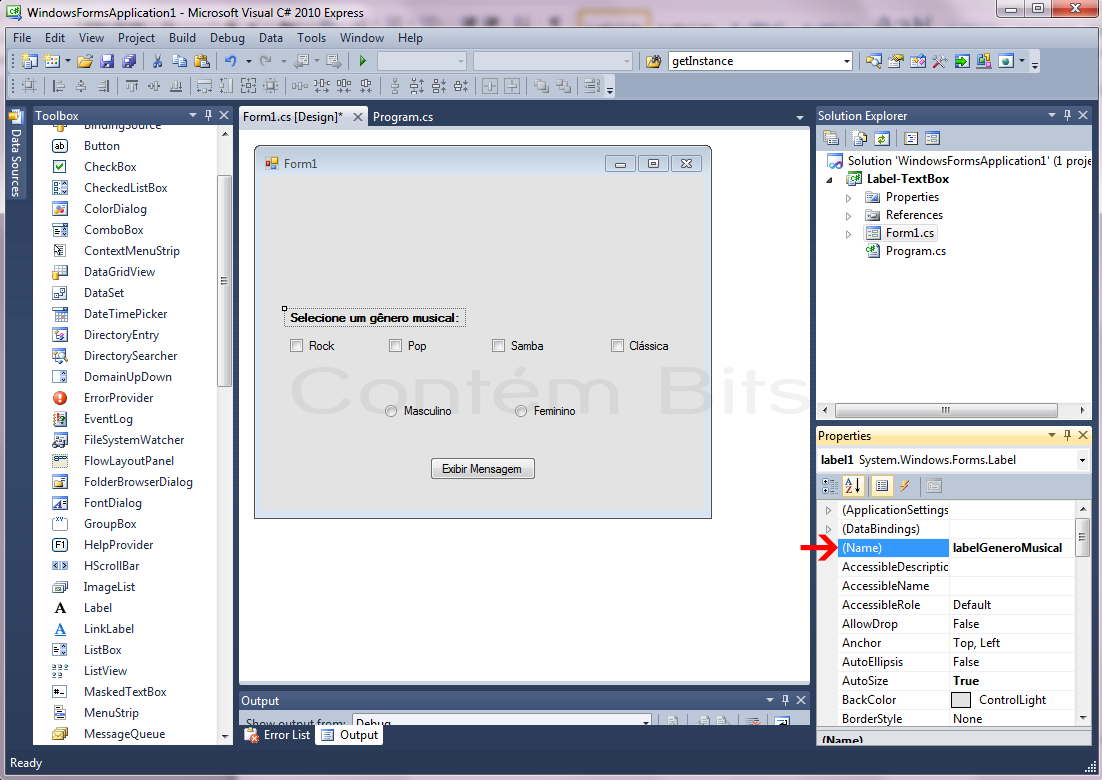Select the Feminino radio button
This screenshot has width=1102, height=780.
pos(521,411)
